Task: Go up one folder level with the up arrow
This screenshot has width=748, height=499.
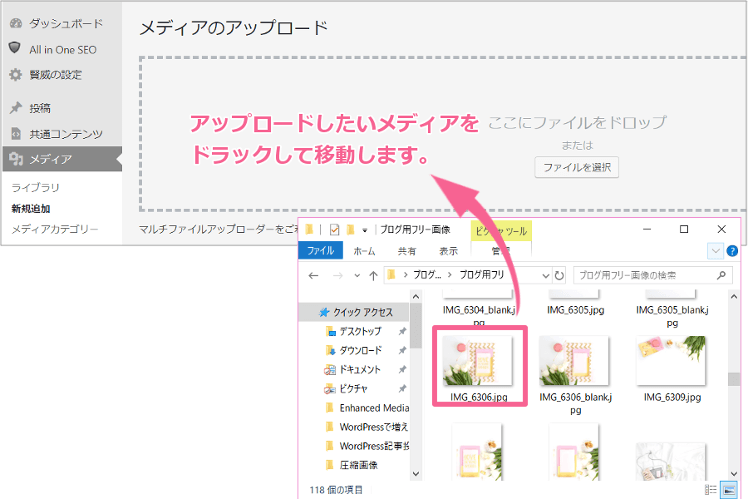Action: tap(374, 276)
